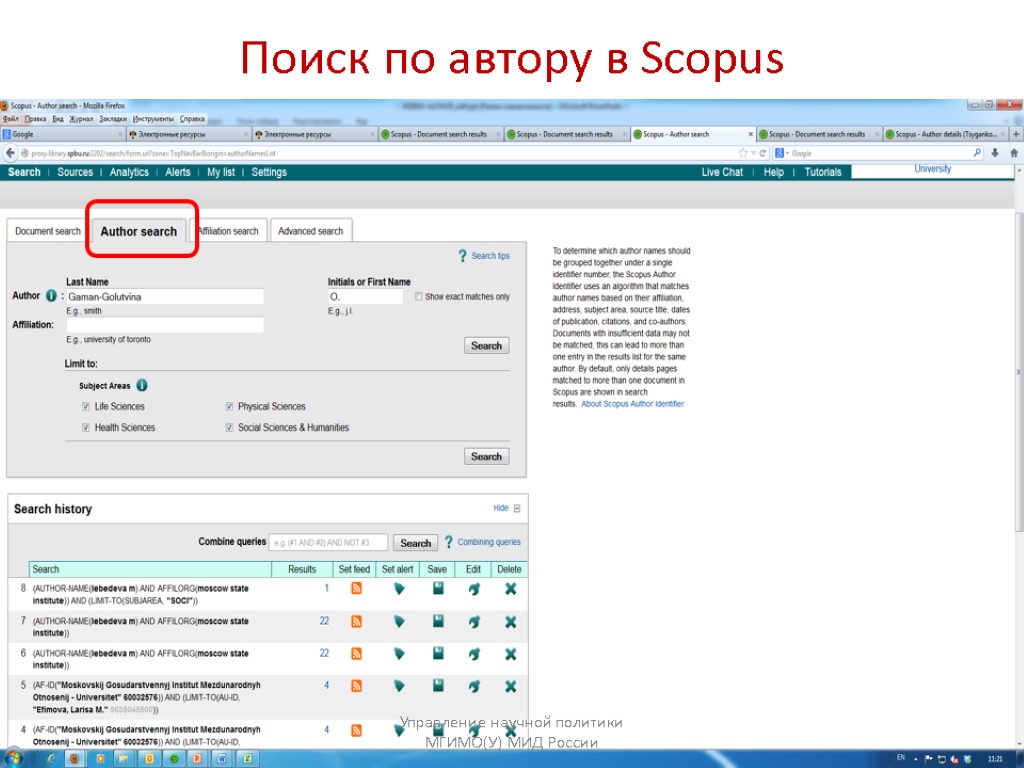Click the downloads arrow icon in Firefox toolbar

tap(995, 153)
